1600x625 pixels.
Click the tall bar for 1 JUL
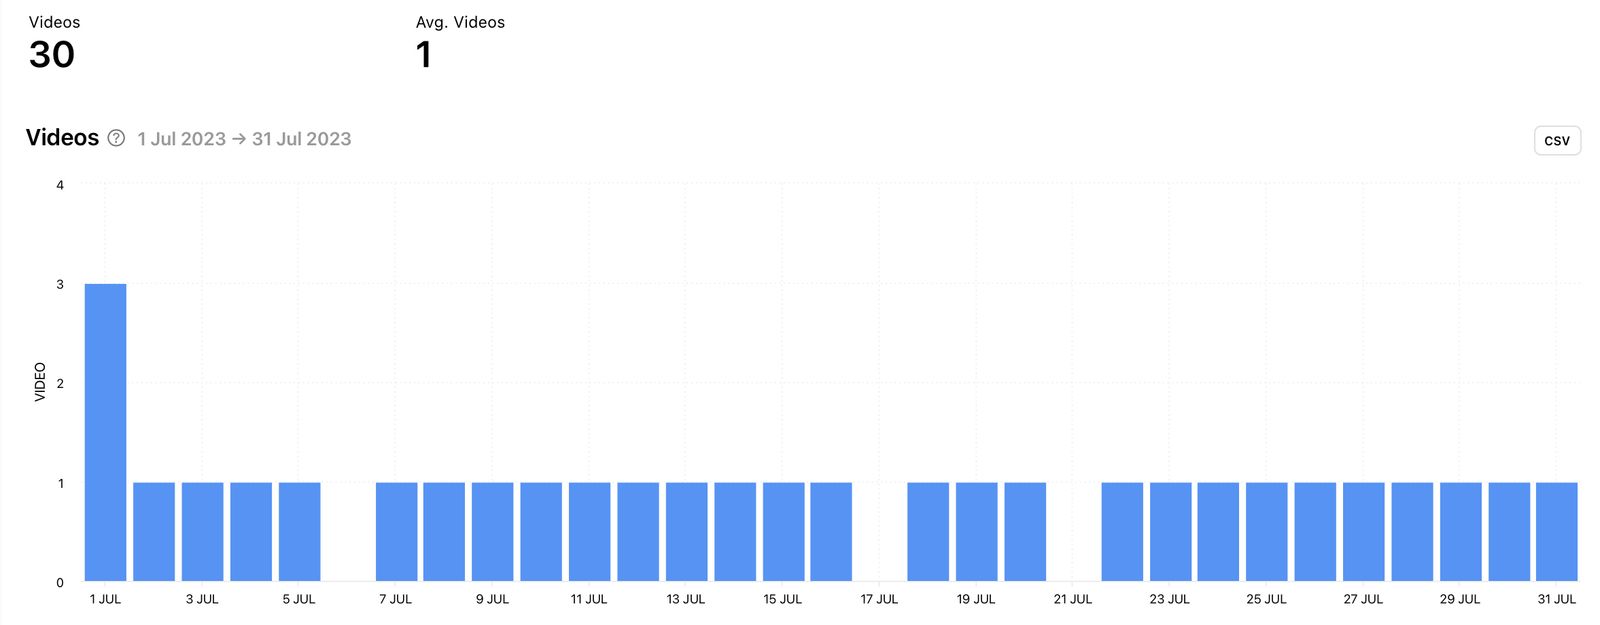pos(105,430)
